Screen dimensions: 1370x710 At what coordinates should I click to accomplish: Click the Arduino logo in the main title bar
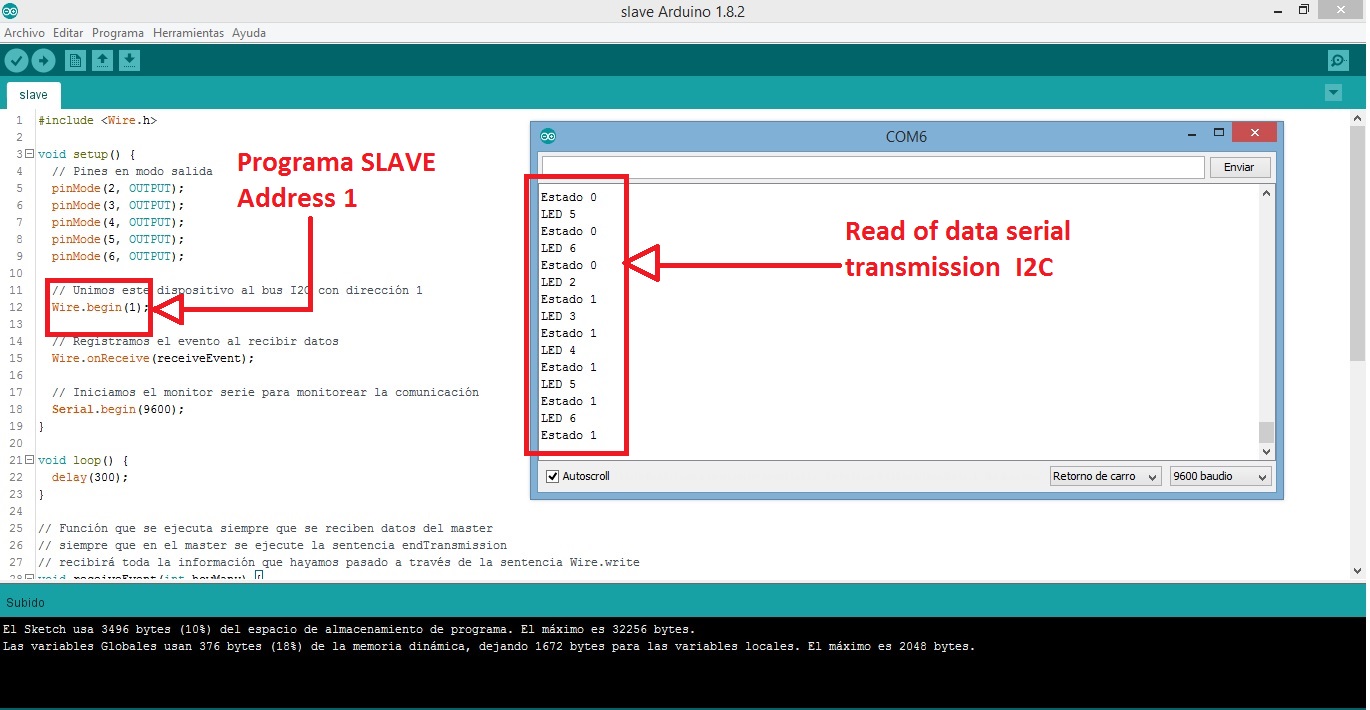click(10, 11)
